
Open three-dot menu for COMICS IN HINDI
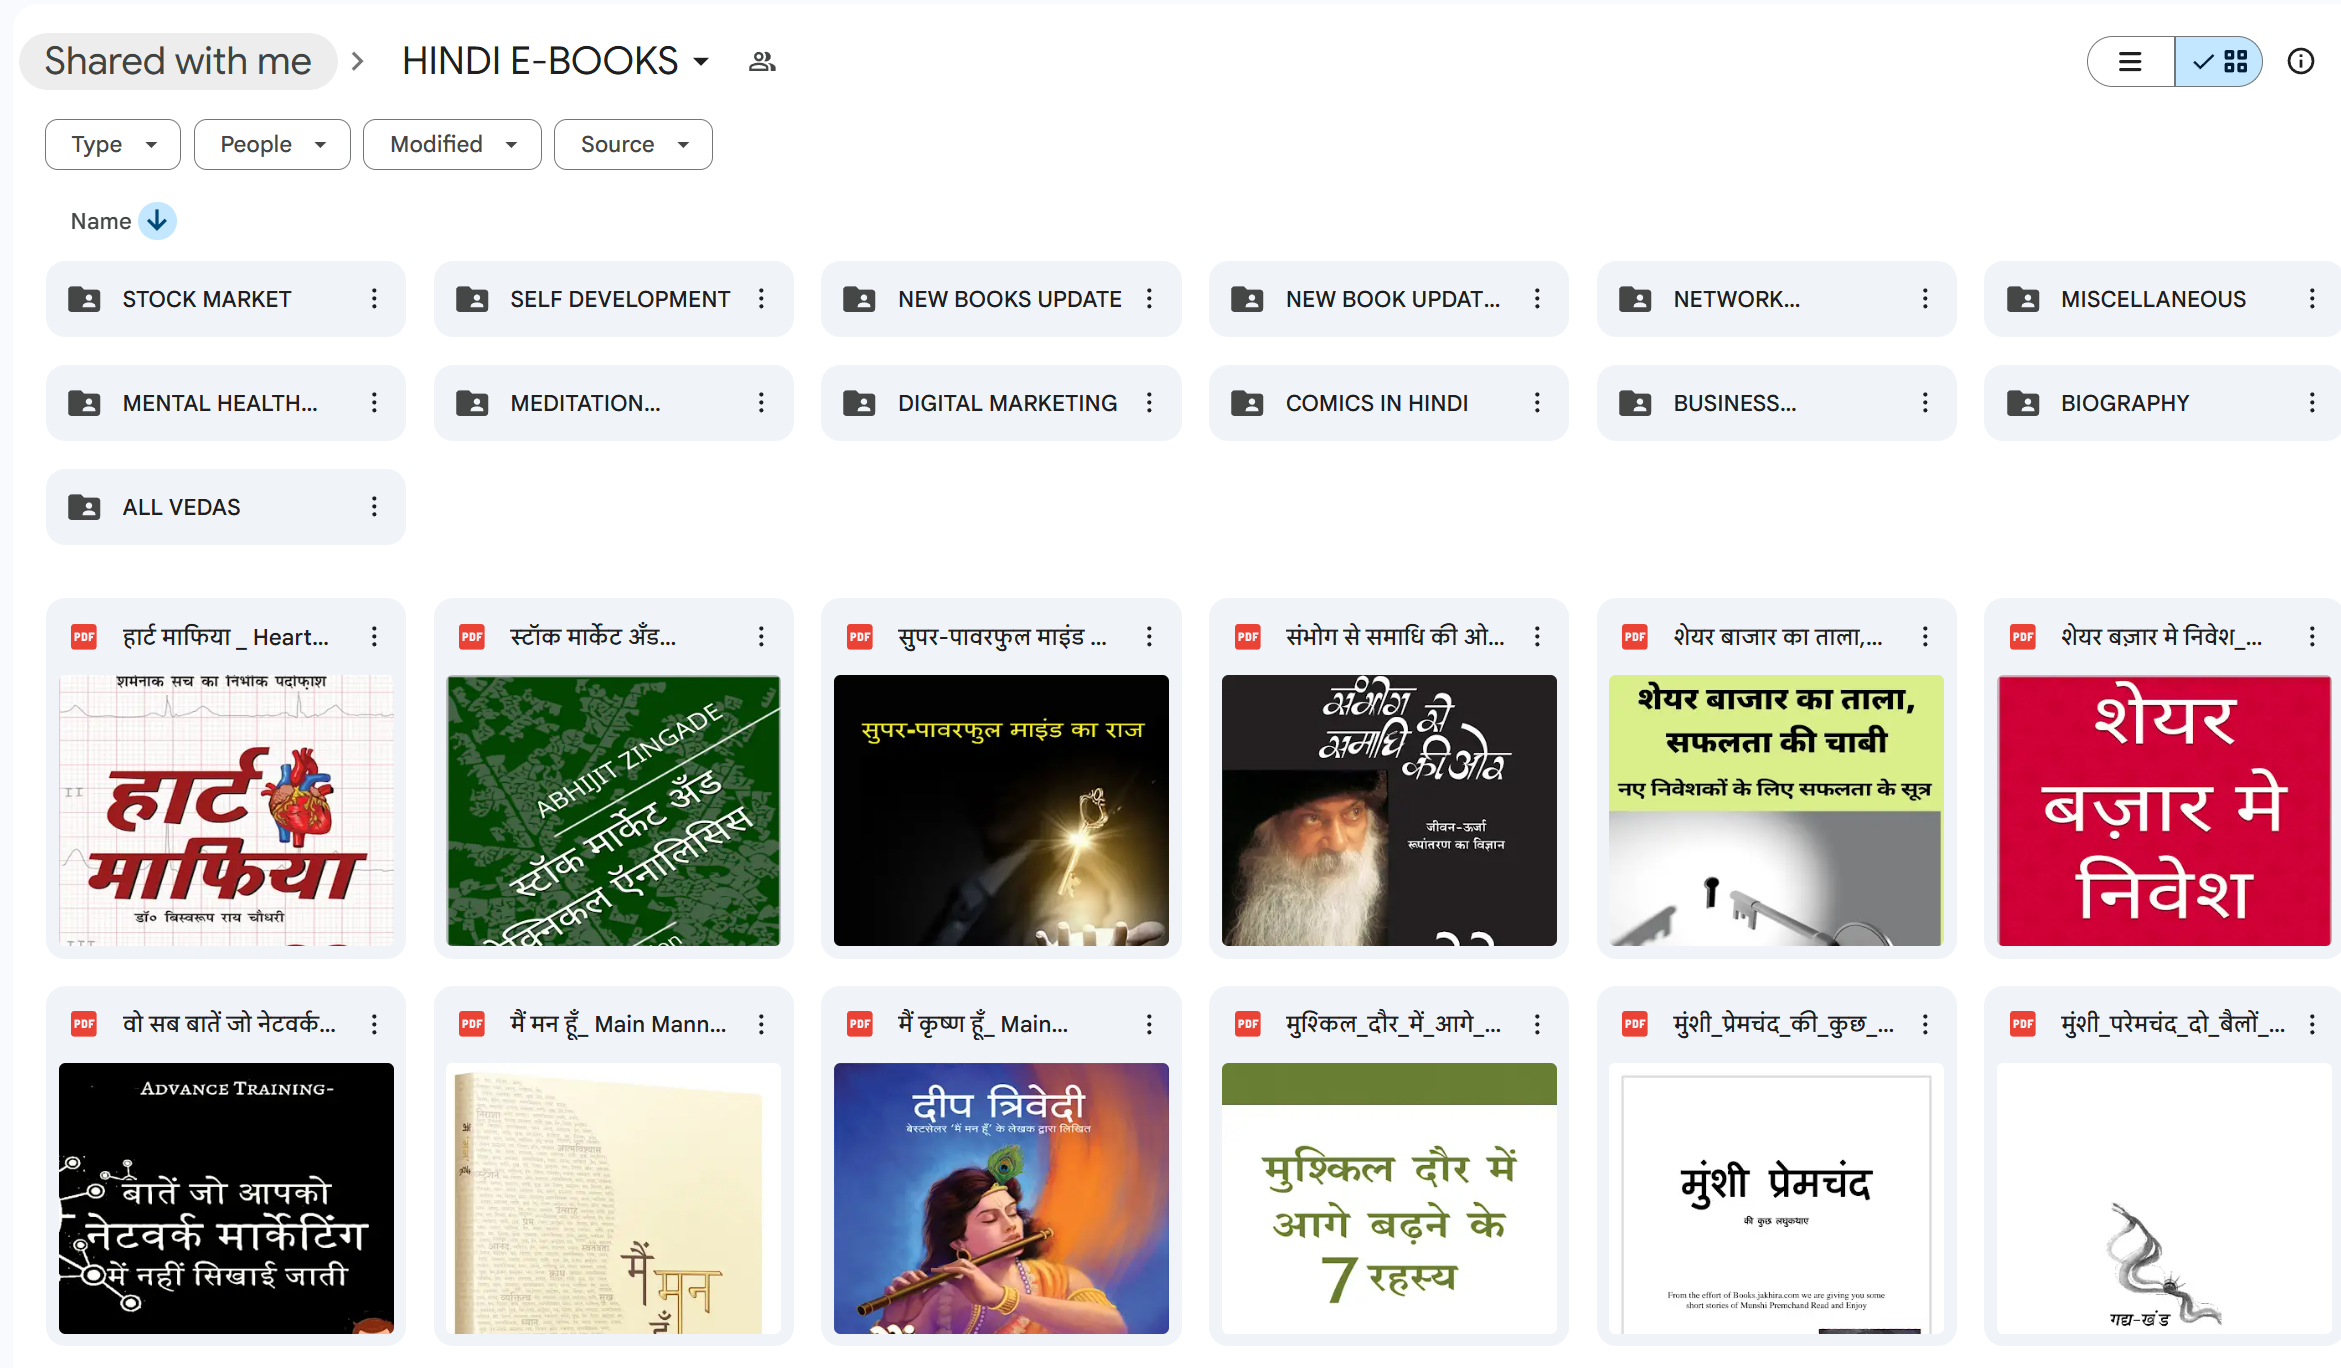click(x=1537, y=403)
